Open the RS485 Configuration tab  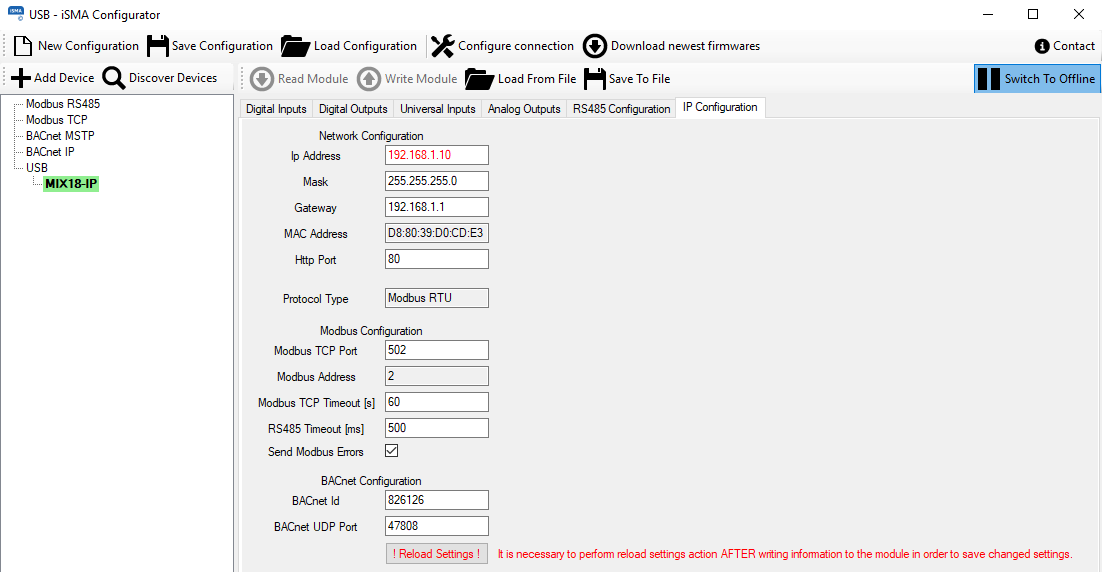(x=621, y=109)
